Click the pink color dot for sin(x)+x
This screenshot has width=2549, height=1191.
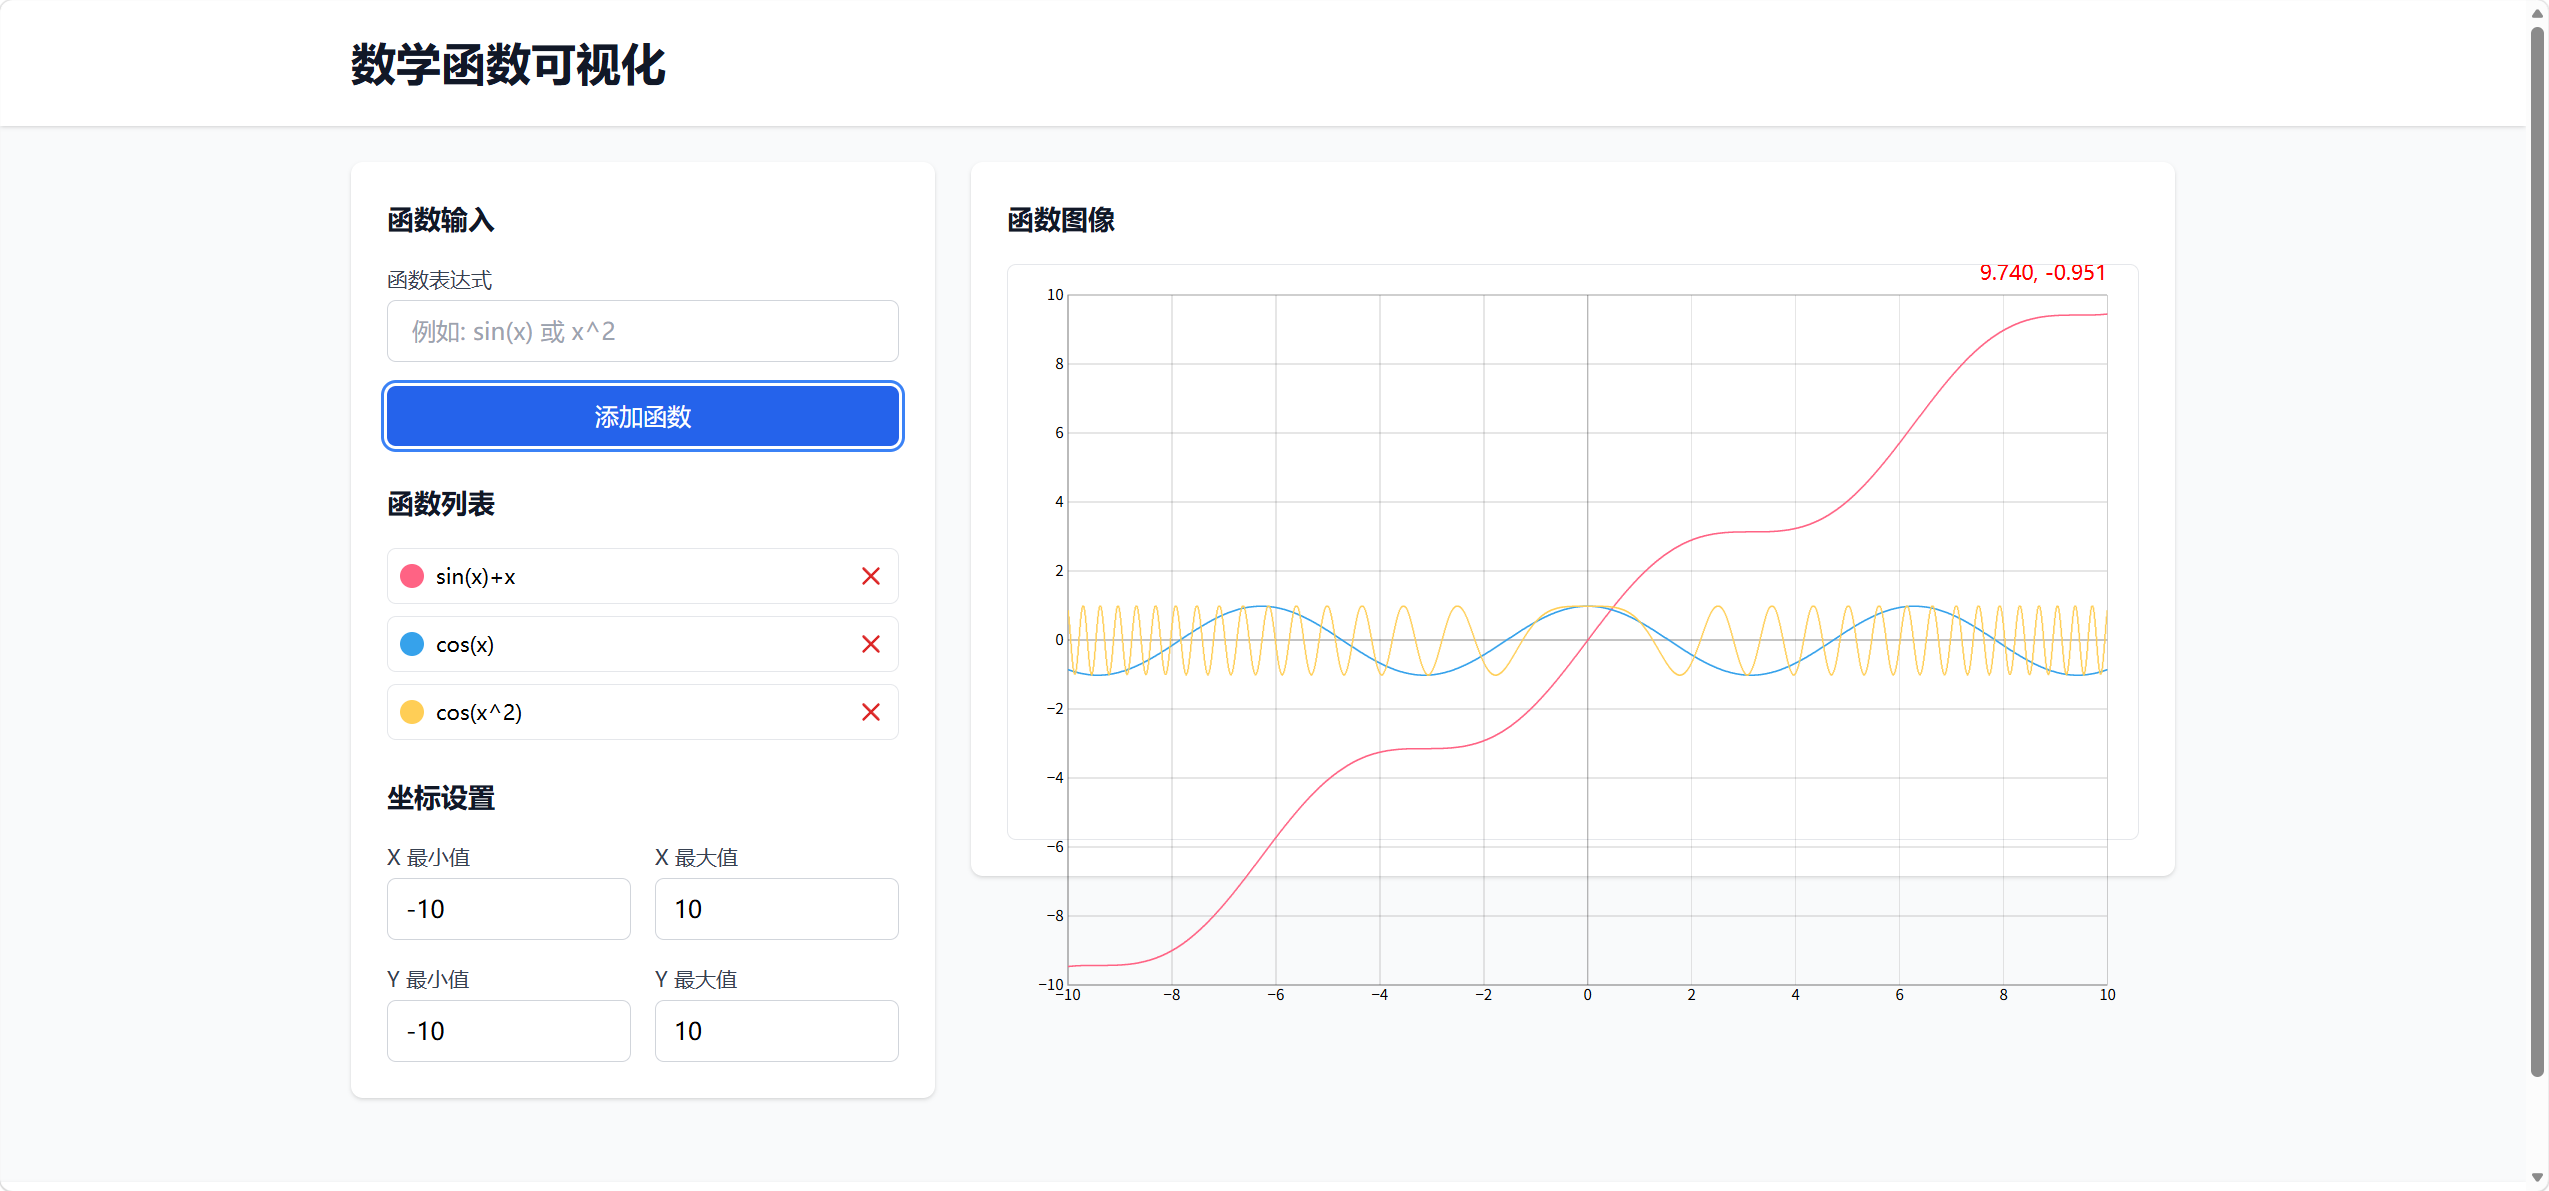(412, 576)
